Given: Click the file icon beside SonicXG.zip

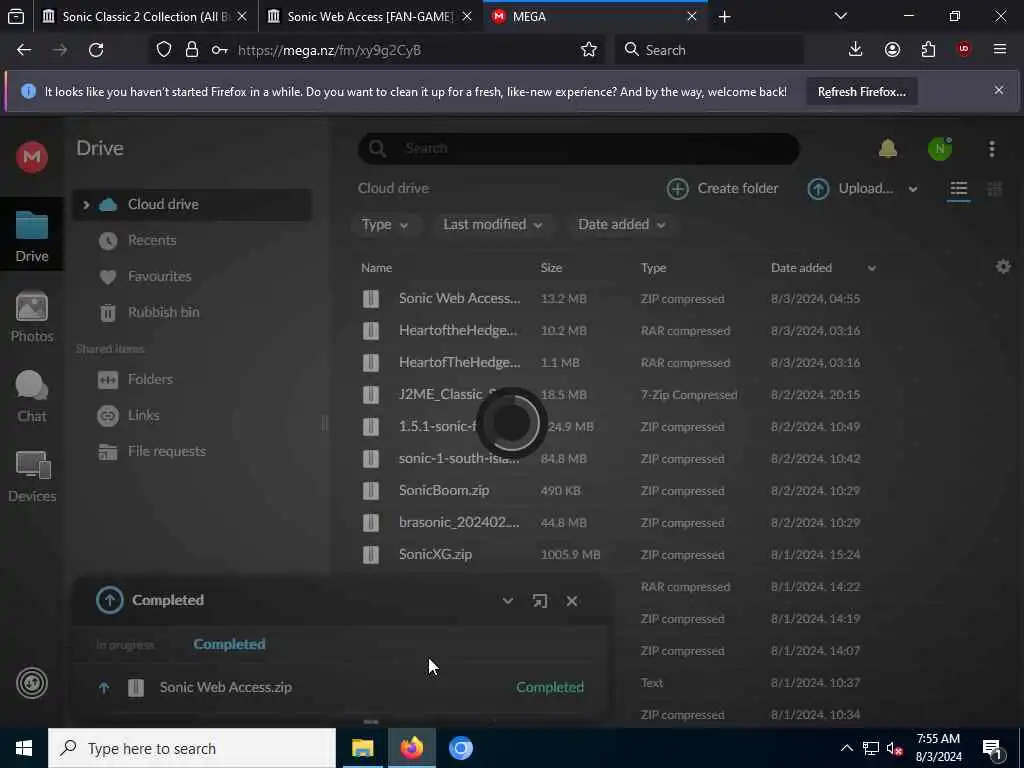Looking at the screenshot, I should click(371, 554).
